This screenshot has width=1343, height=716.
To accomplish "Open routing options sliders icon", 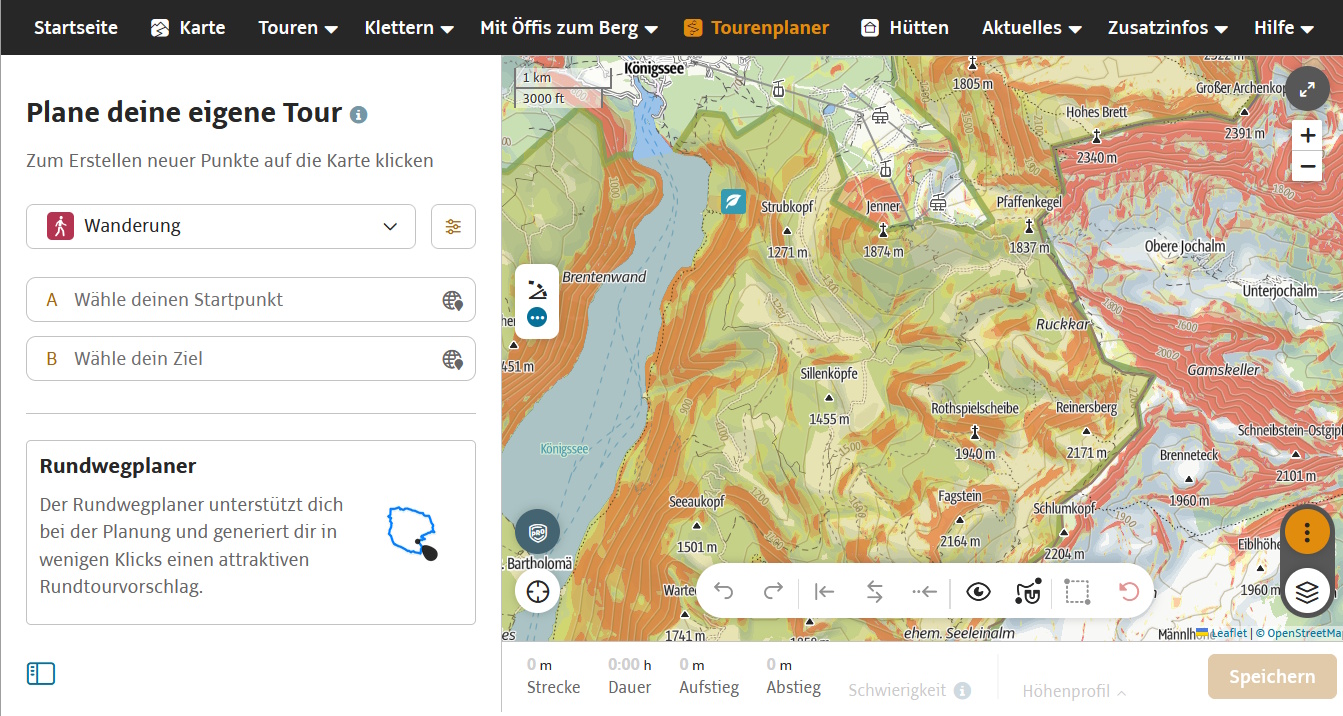I will (453, 227).
